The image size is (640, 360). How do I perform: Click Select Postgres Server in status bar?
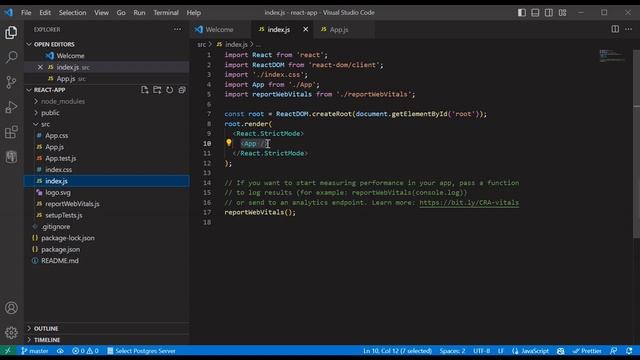tap(141, 351)
